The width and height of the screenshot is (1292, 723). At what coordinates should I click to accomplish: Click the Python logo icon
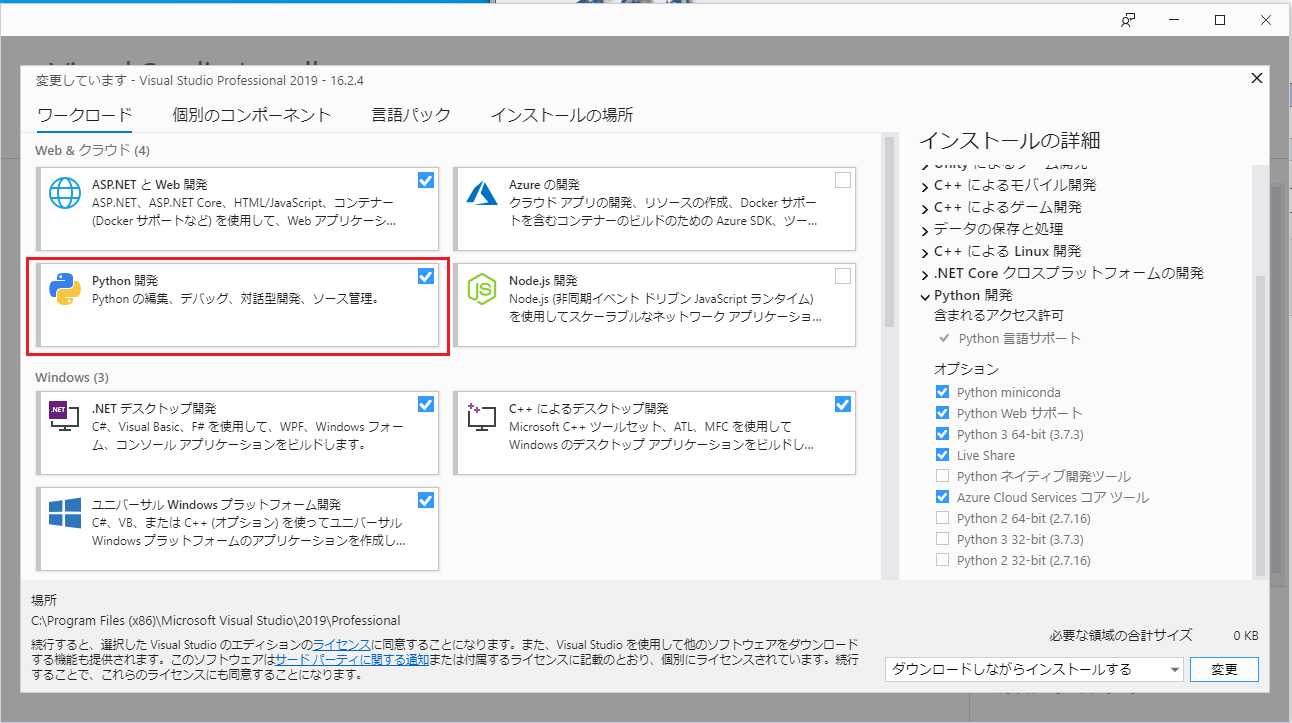(x=65, y=288)
